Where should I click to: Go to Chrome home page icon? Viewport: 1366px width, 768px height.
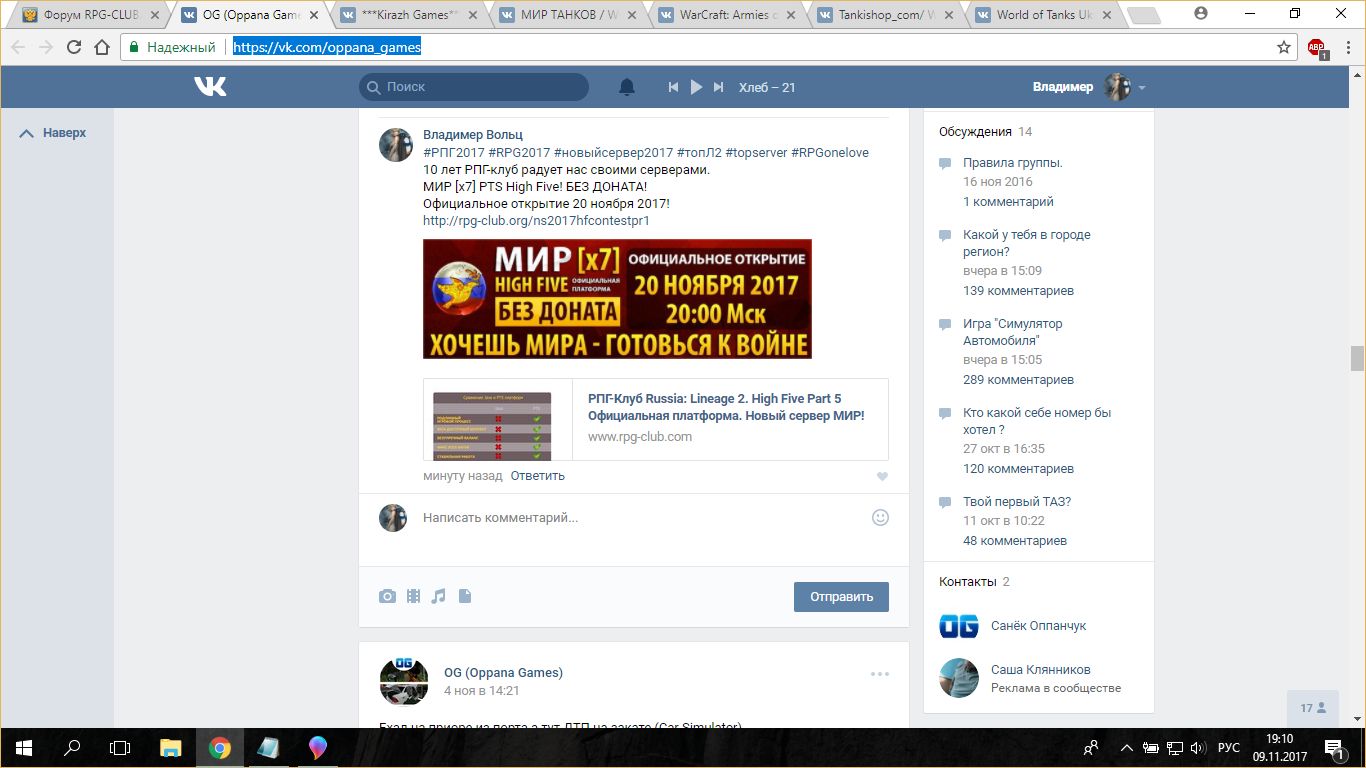click(102, 47)
